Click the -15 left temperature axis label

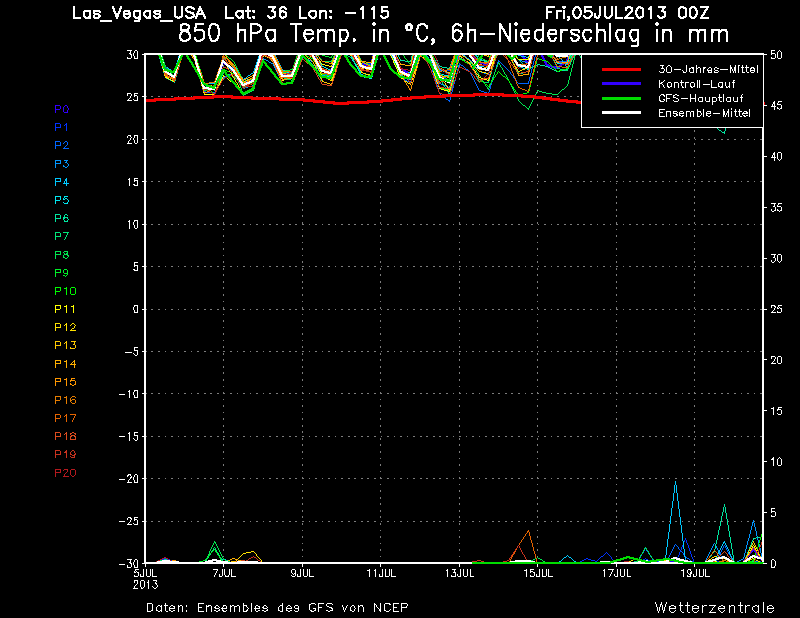(x=129, y=437)
